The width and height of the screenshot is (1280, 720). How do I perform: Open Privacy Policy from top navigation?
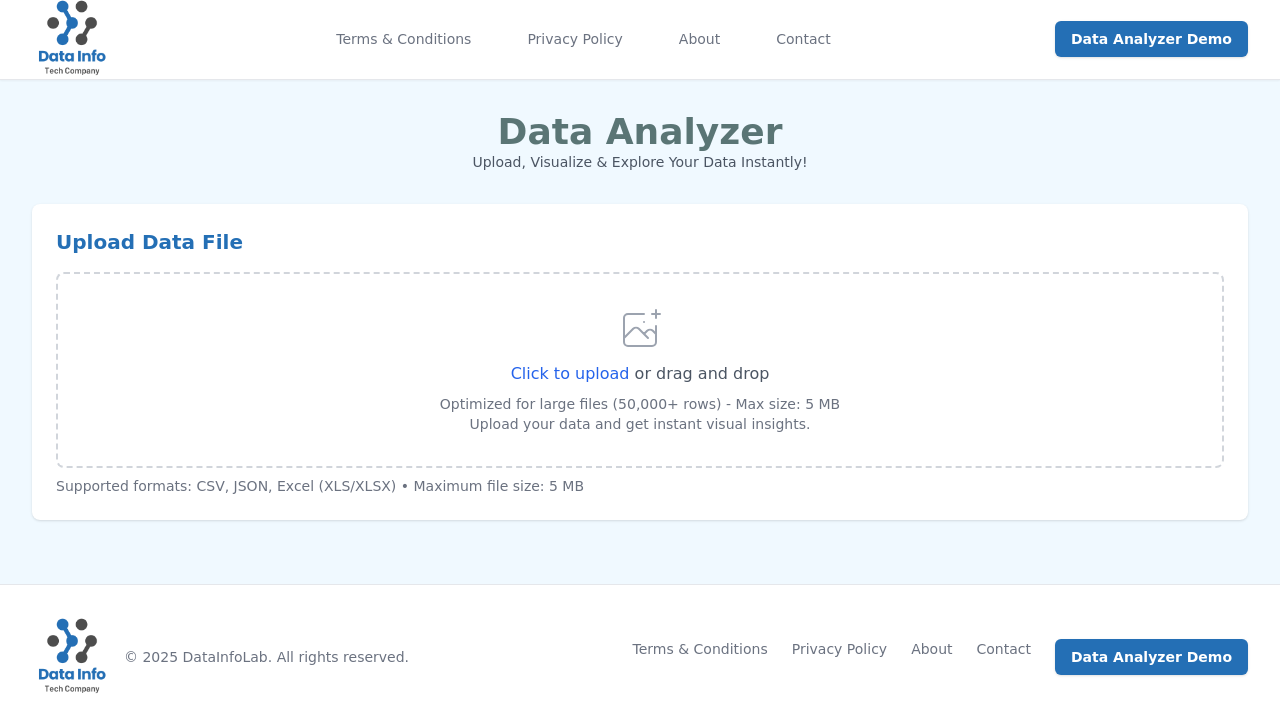click(x=575, y=38)
